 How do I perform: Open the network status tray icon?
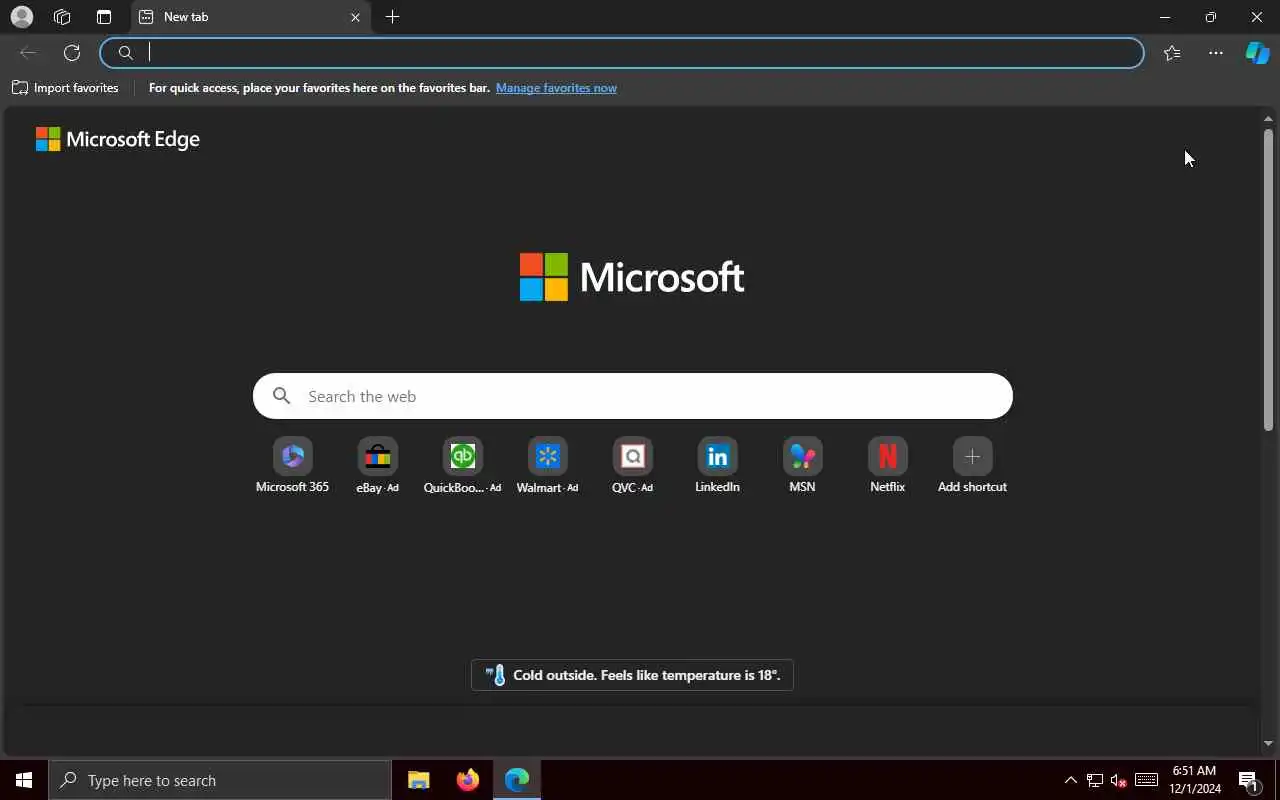click(x=1095, y=780)
